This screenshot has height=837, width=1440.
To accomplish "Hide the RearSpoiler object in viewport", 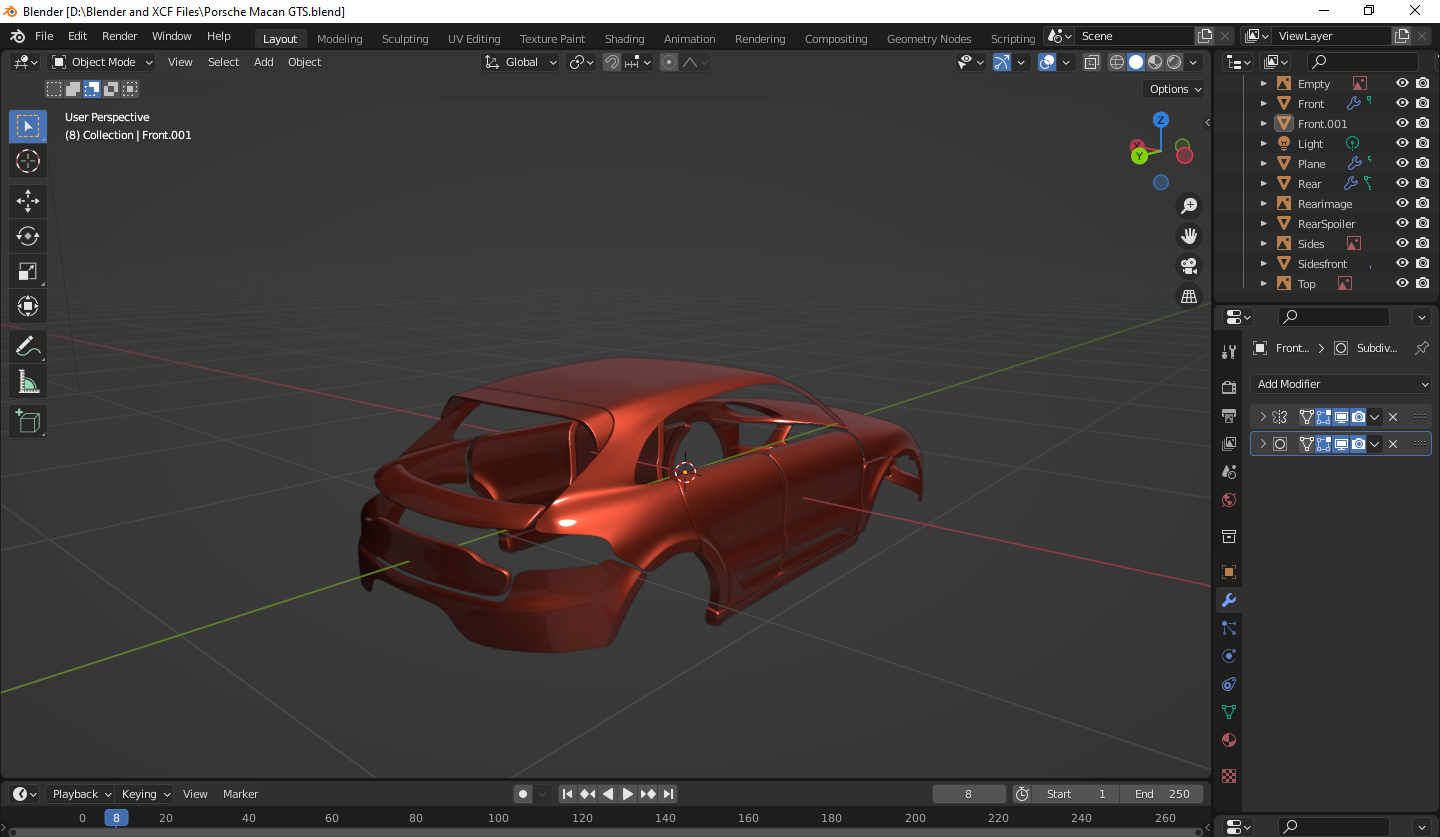I will click(1402, 224).
